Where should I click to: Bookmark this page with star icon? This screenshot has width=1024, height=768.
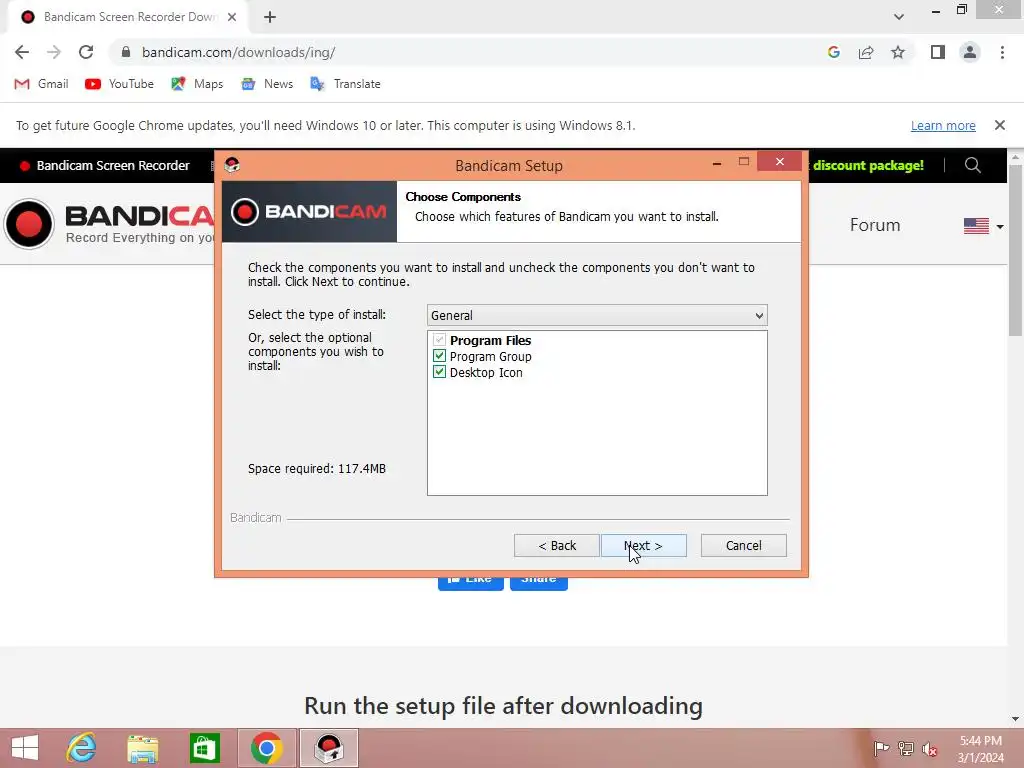coord(898,52)
